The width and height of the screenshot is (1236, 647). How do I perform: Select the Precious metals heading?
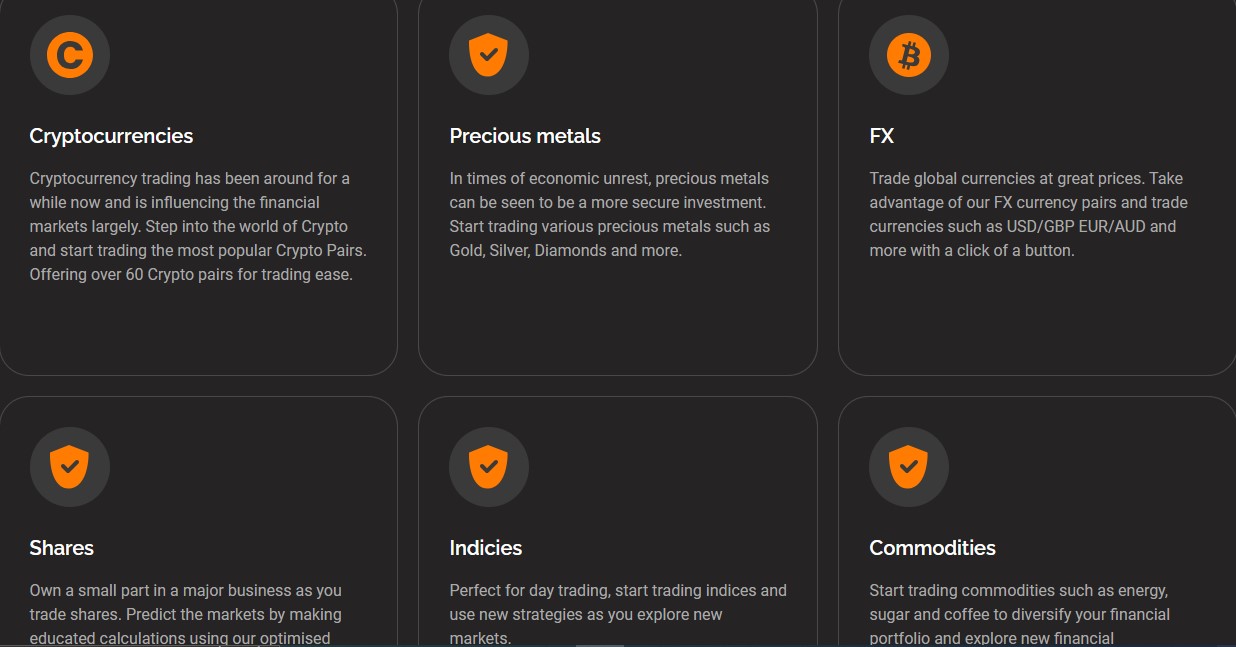(525, 136)
